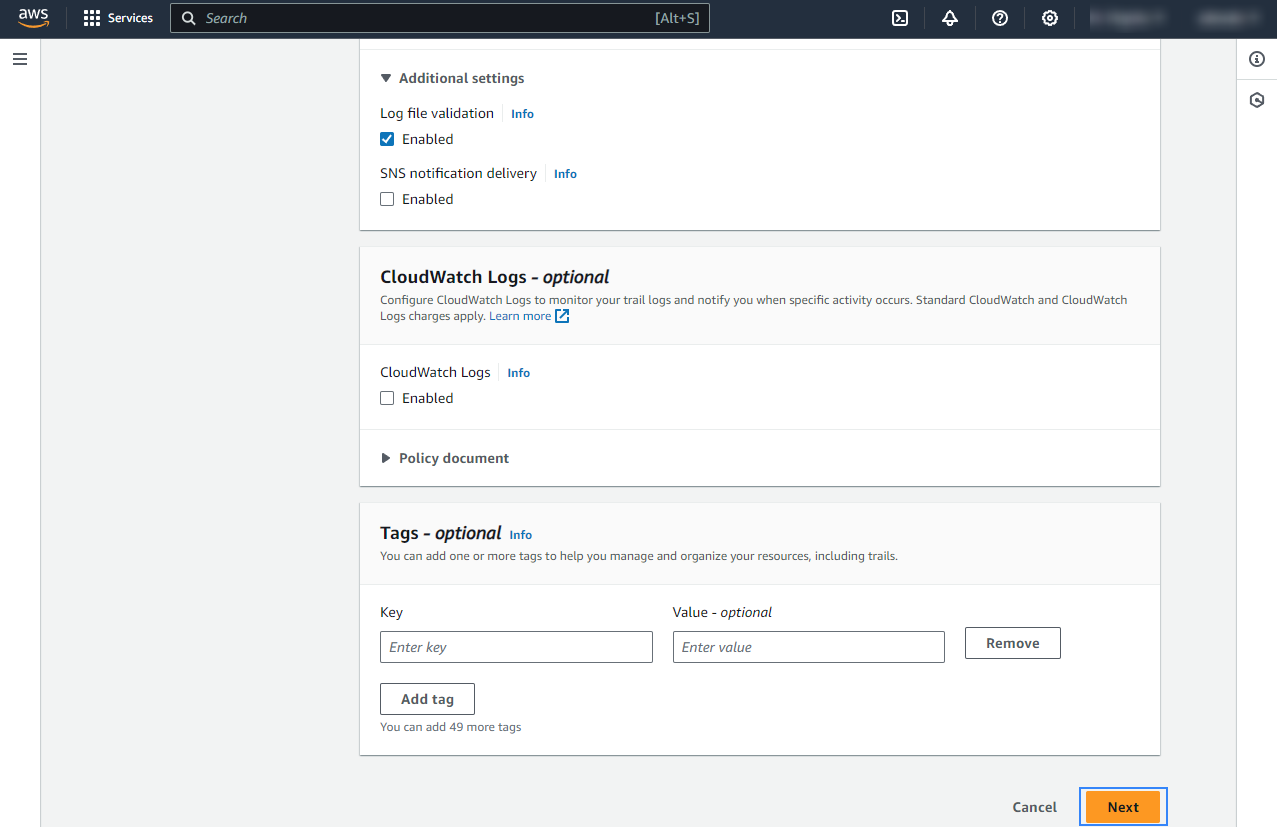Open the Learn more external link
1277x827 pixels.
(x=528, y=316)
